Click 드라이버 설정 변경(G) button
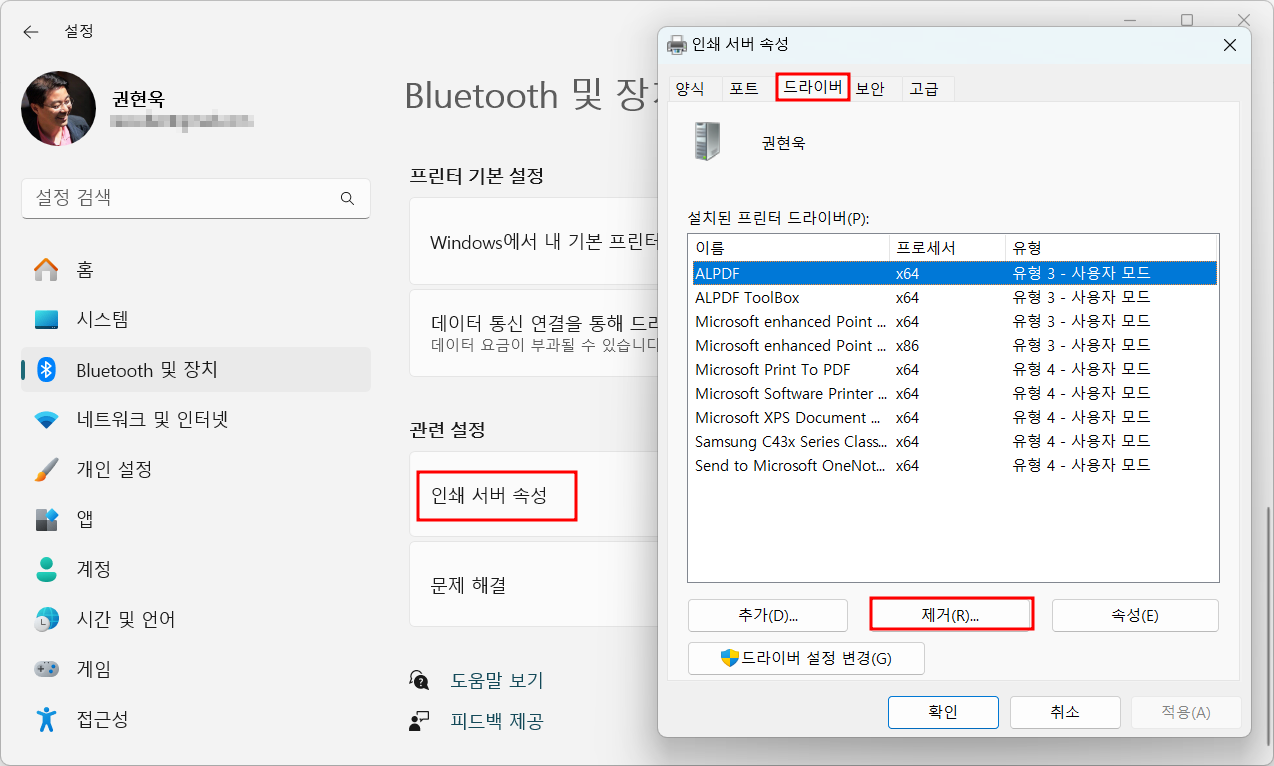The width and height of the screenshot is (1274, 766). point(806,658)
